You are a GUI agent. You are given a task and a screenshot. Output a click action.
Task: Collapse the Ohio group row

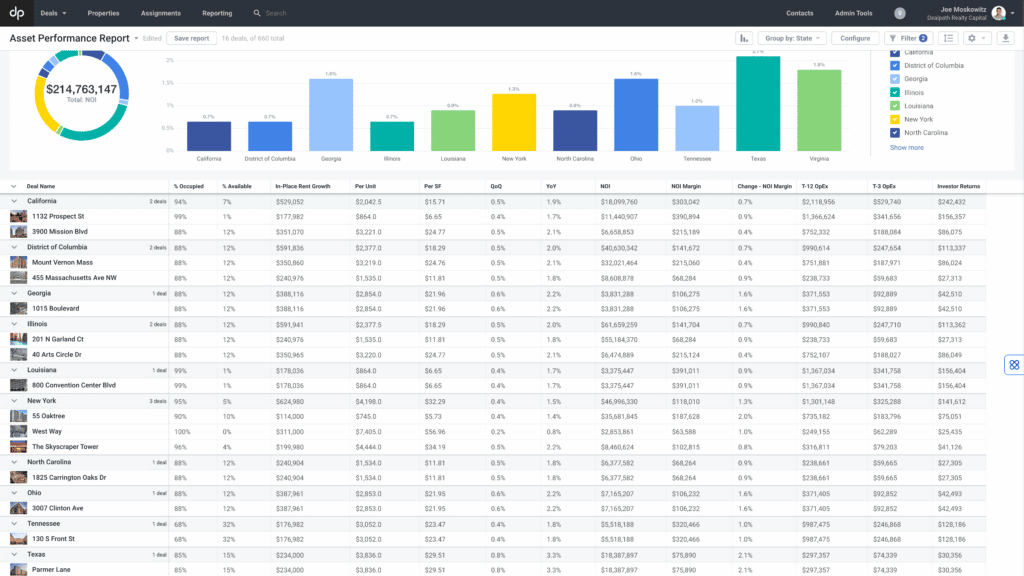click(x=14, y=493)
